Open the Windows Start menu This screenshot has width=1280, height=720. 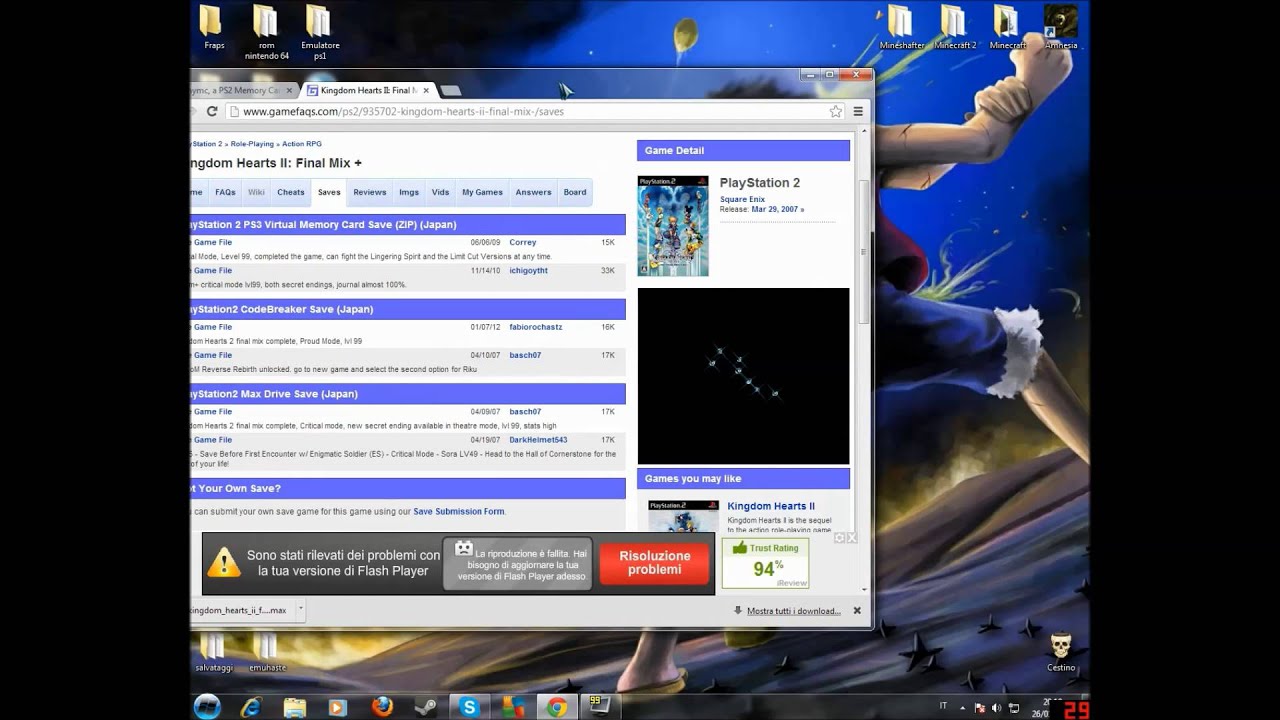207,707
